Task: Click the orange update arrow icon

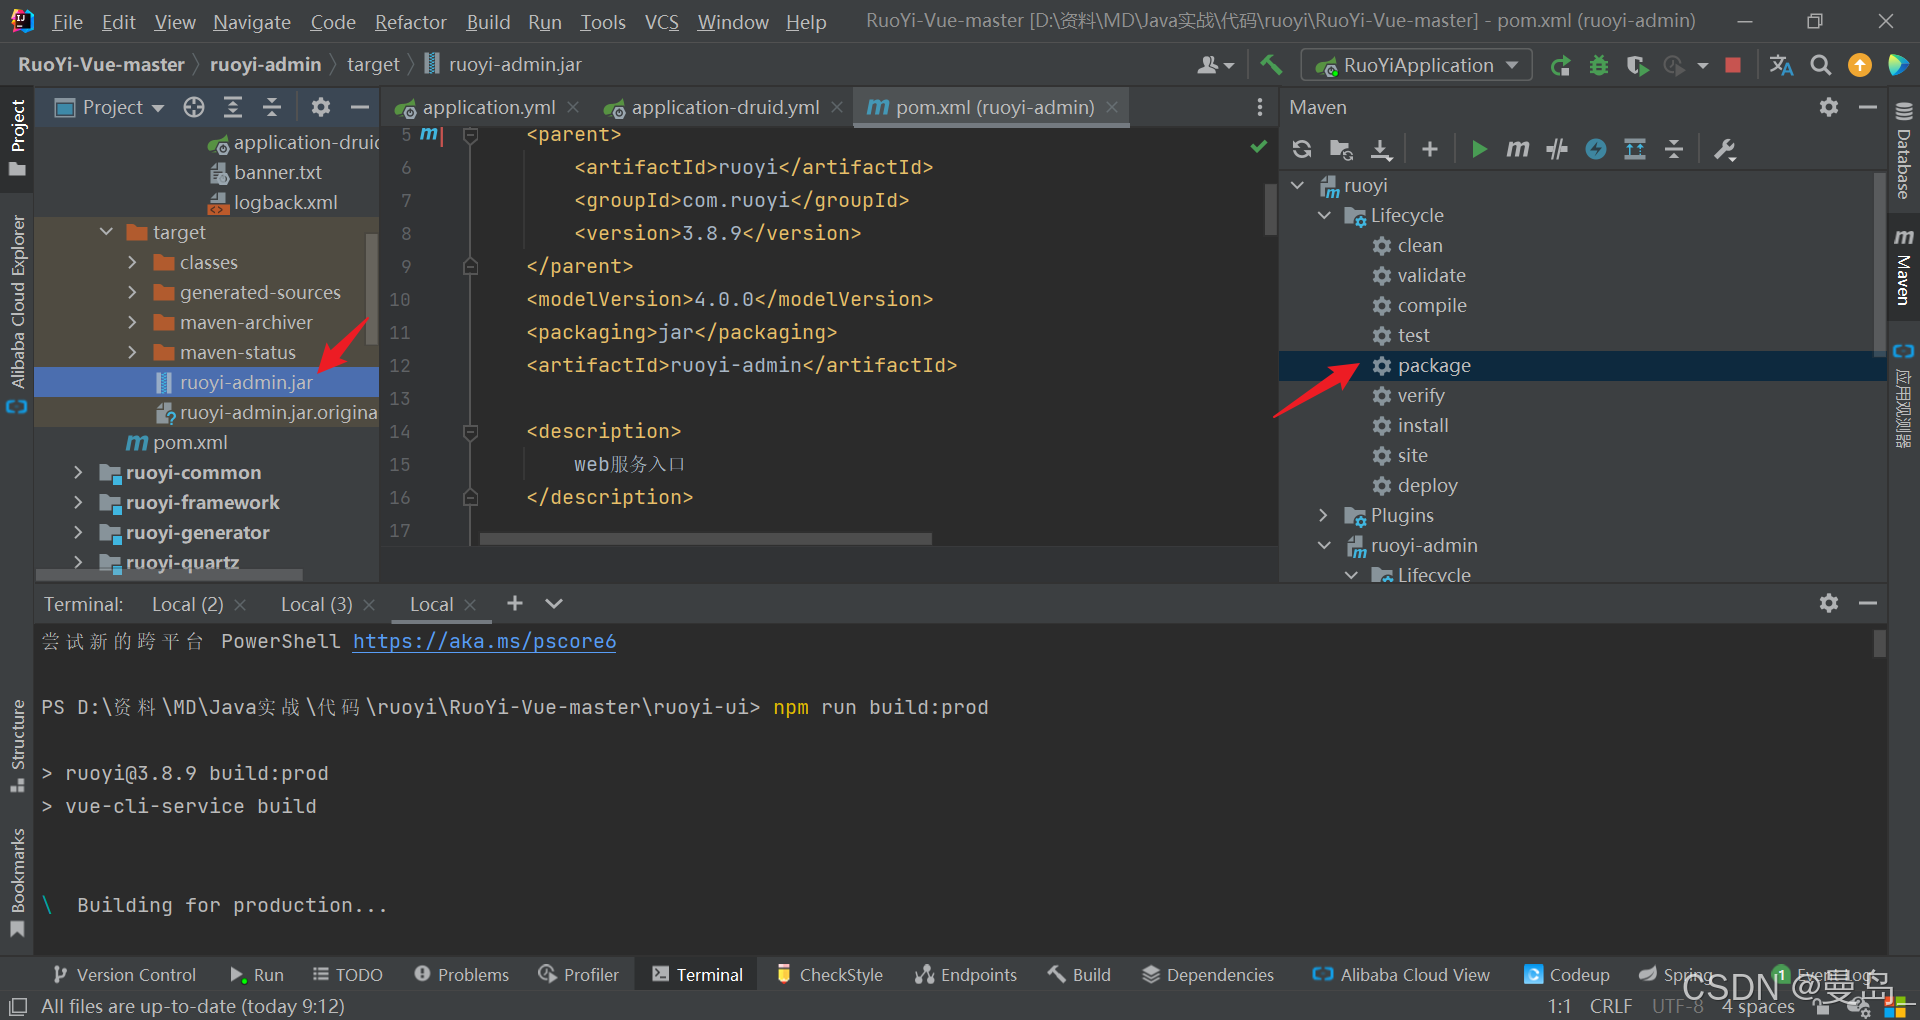Action: coord(1860,66)
